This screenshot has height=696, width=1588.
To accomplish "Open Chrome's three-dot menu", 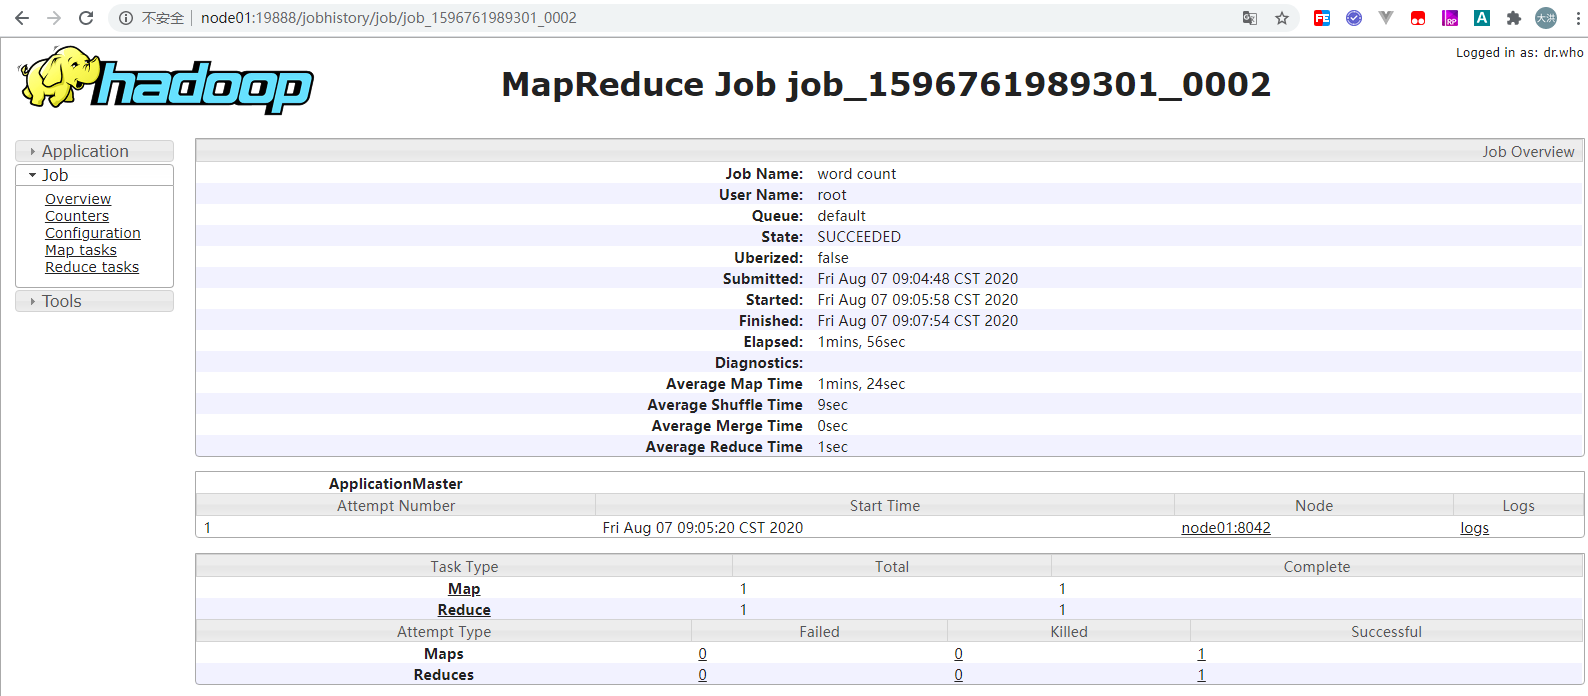I will pos(1578,18).
